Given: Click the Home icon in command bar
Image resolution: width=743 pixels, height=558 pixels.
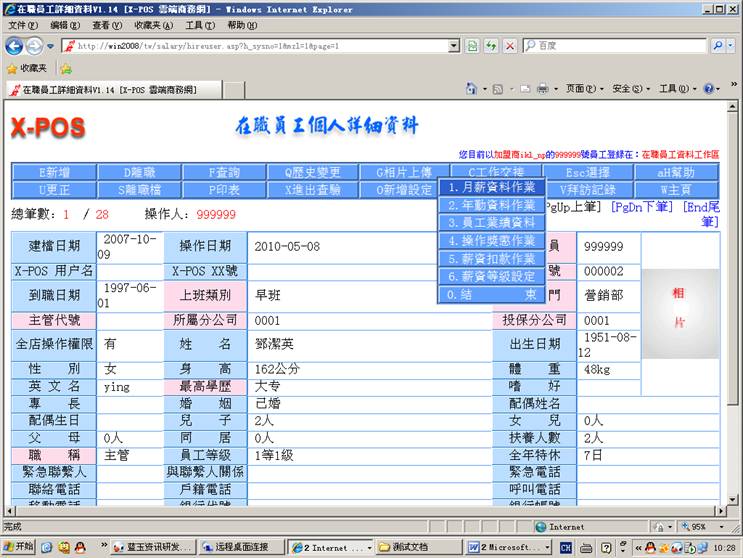Looking at the screenshot, I should pyautogui.click(x=471, y=89).
